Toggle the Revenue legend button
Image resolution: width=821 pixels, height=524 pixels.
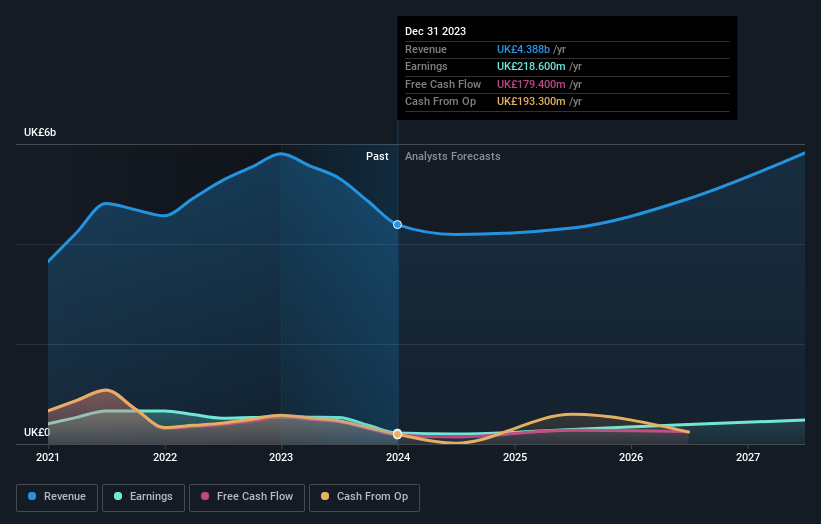tap(57, 497)
